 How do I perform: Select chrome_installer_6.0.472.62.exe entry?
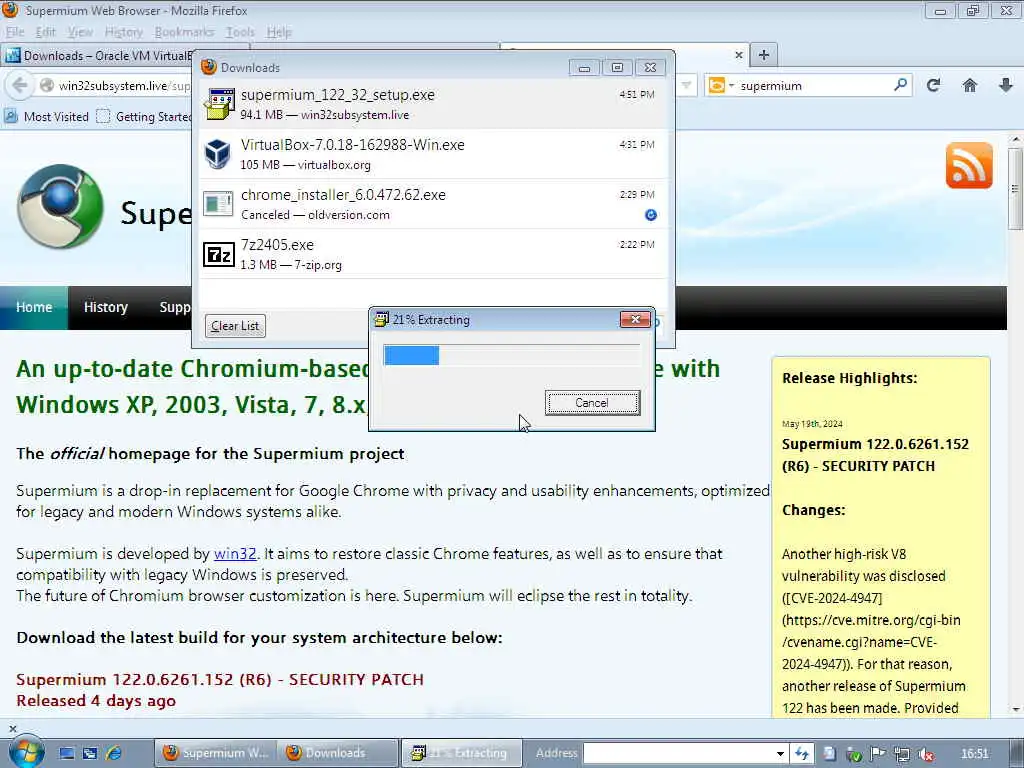tap(434, 204)
